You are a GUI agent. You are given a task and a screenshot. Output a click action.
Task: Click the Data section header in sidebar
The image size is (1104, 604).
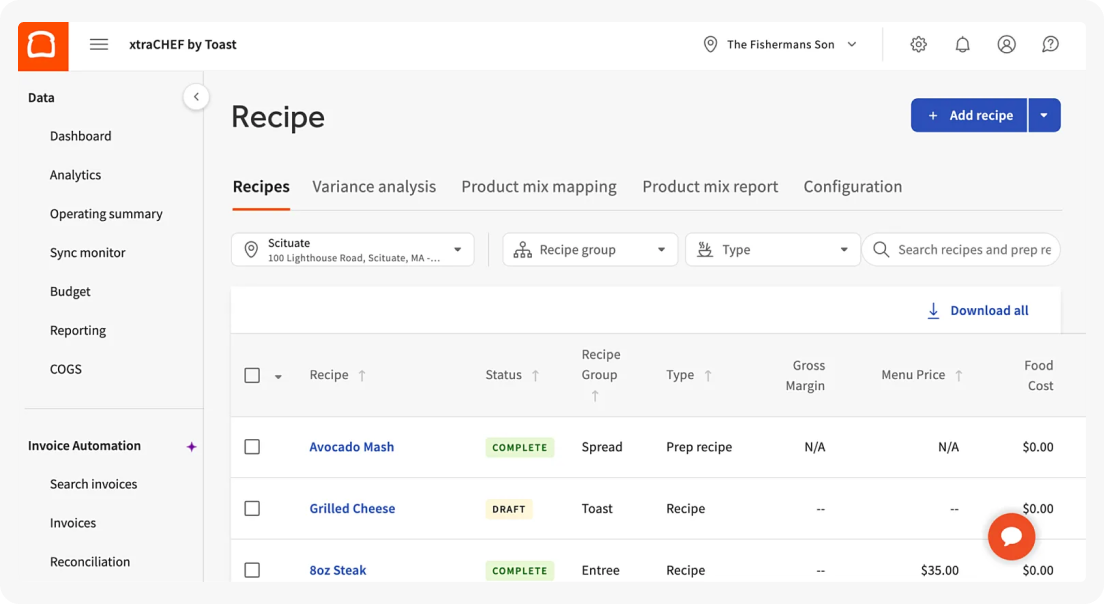[41, 98]
